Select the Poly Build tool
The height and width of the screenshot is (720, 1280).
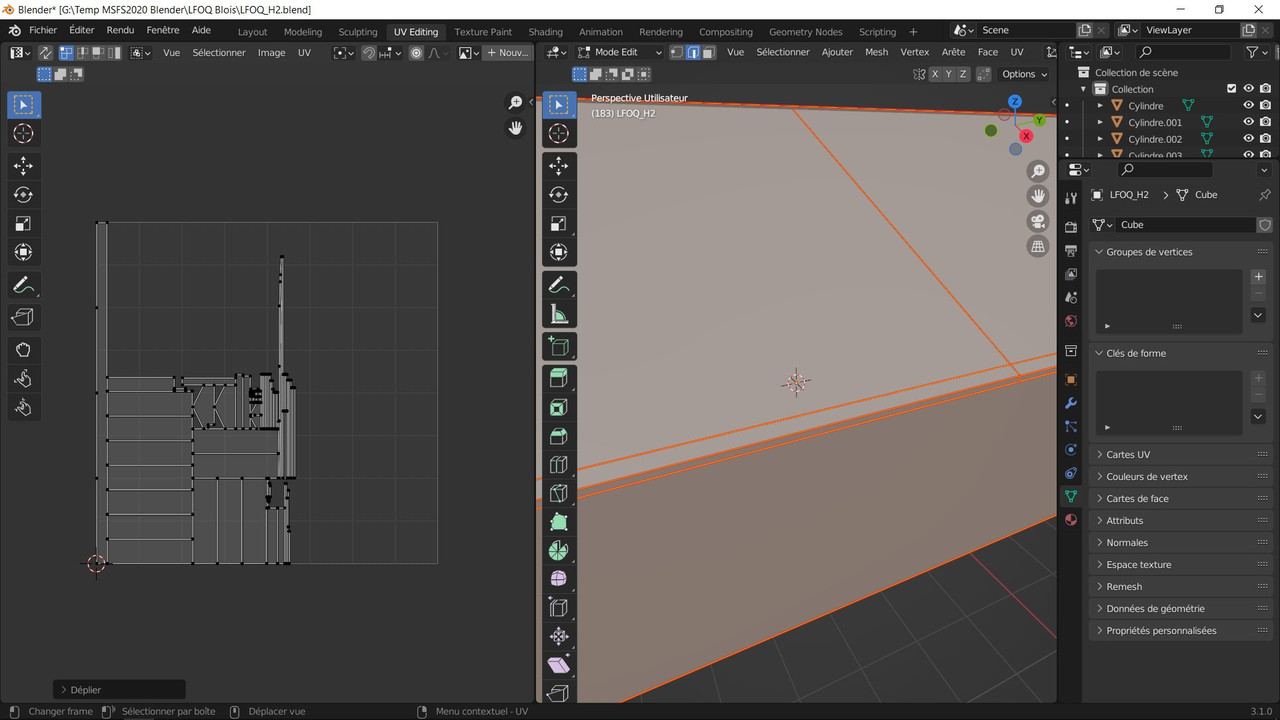point(559,523)
